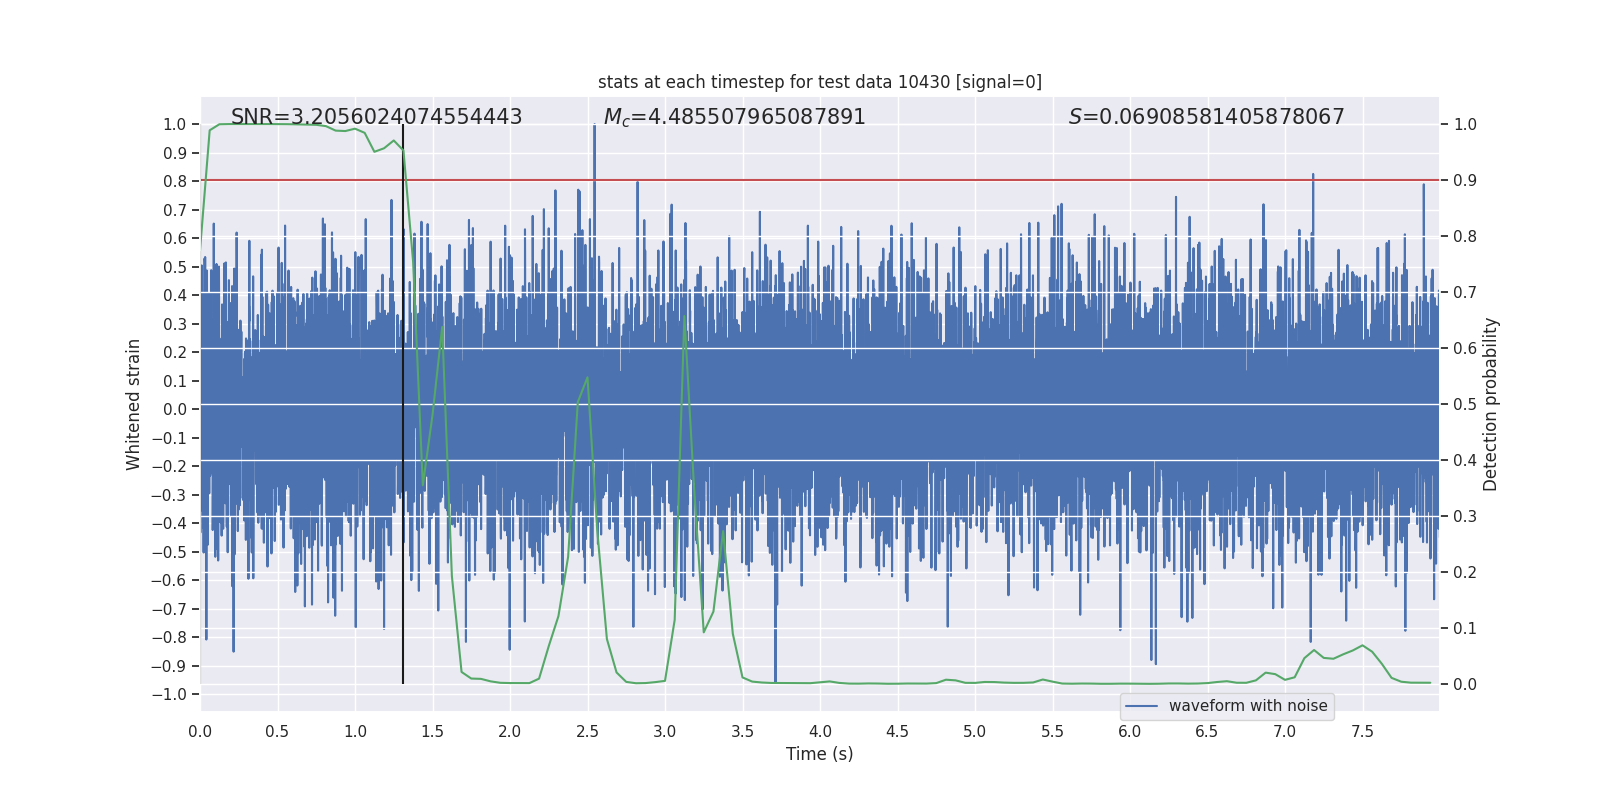Image resolution: width=1600 pixels, height=800 pixels.
Task: Click the 'waveform with noise' legend label
Action: [1247, 706]
